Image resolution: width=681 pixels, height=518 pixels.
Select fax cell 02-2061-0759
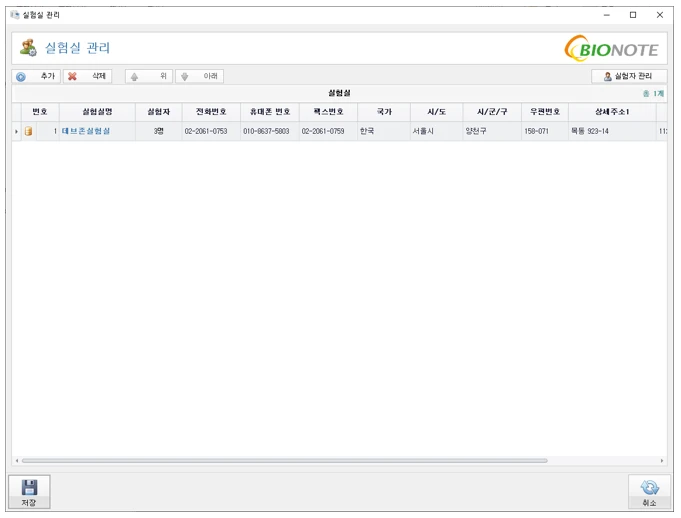pyautogui.click(x=328, y=131)
